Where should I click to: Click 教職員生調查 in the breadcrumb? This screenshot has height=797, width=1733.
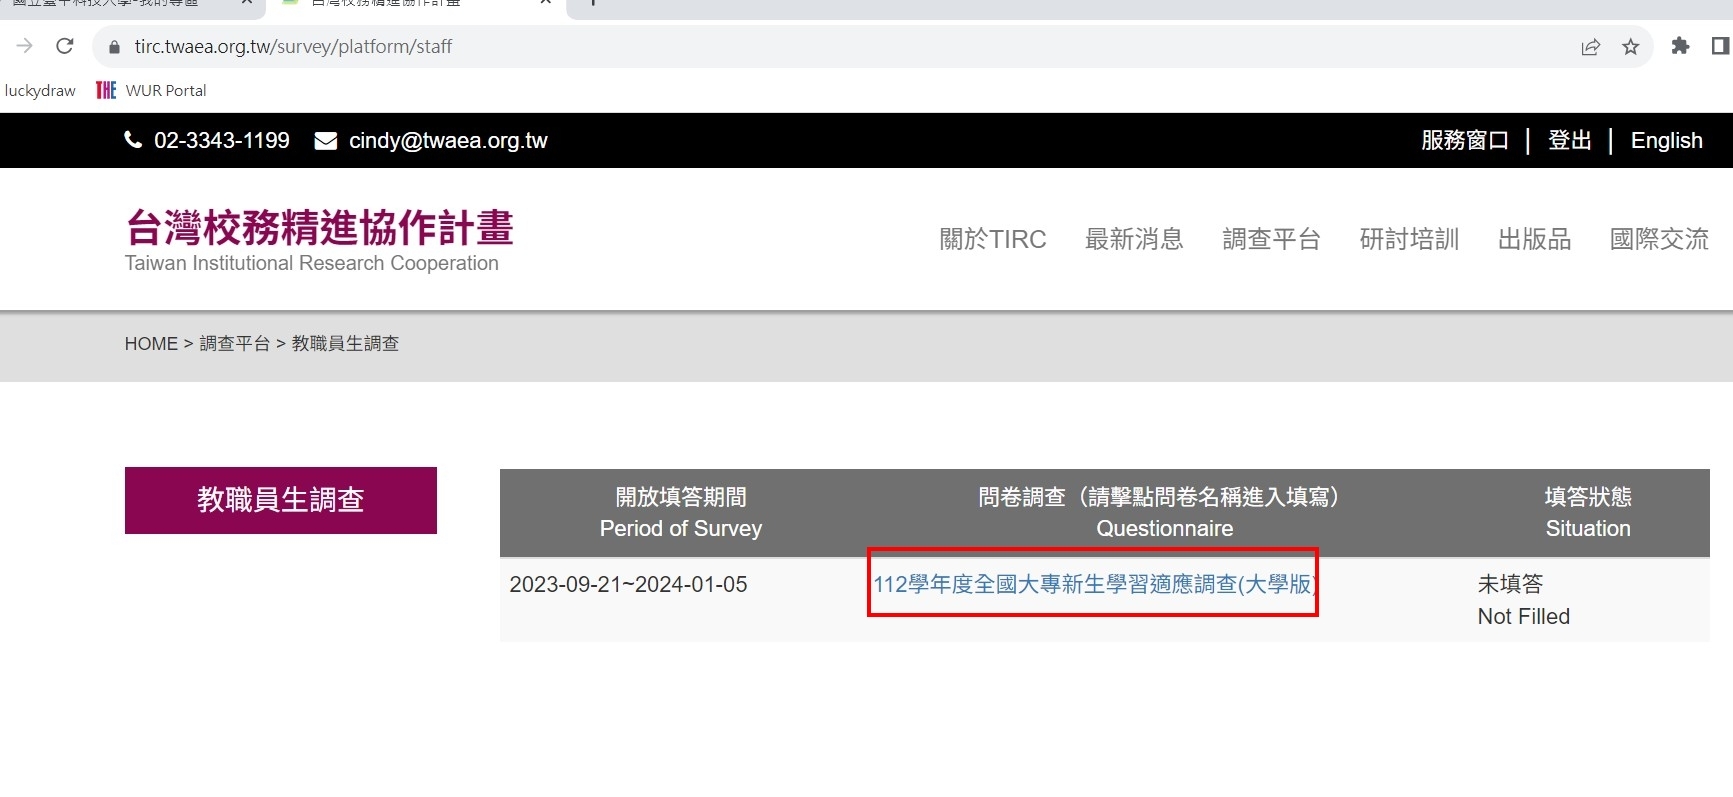pos(345,344)
